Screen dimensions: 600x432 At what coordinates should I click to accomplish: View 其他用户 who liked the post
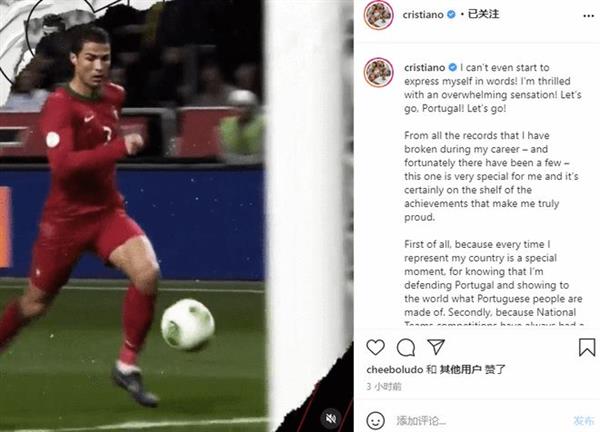click(x=460, y=370)
